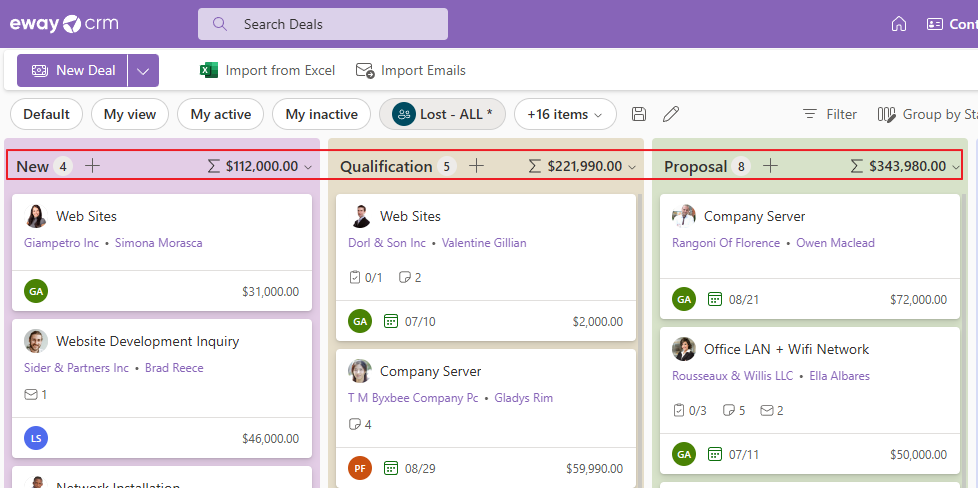Open Ella Albares contact link
The width and height of the screenshot is (978, 488).
click(x=840, y=376)
